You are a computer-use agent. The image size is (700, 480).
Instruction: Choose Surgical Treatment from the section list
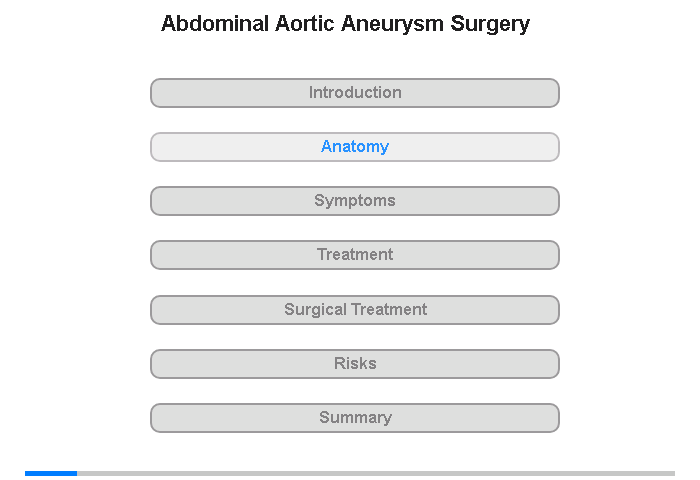click(355, 310)
